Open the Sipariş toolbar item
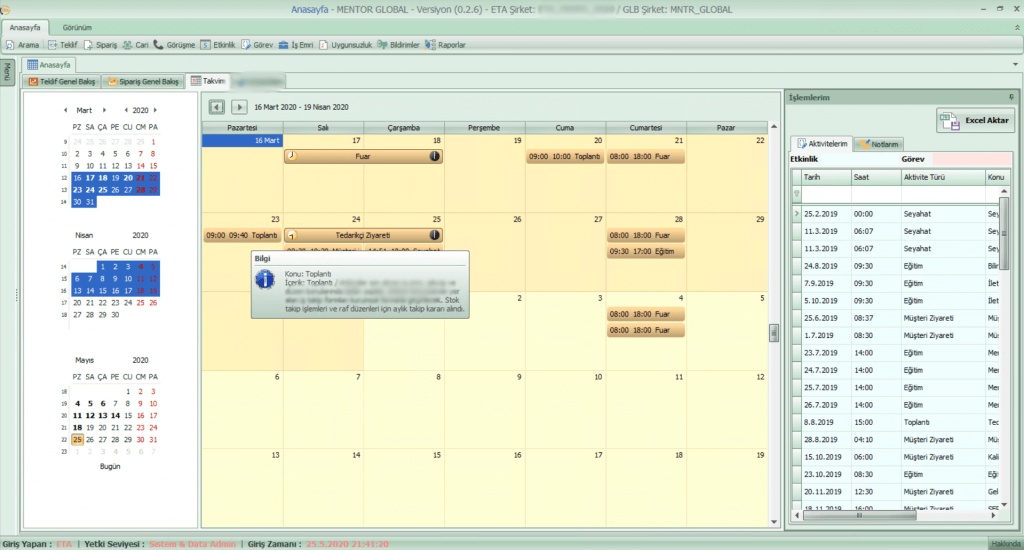The height and width of the screenshot is (550, 1024). pyautogui.click(x=100, y=45)
